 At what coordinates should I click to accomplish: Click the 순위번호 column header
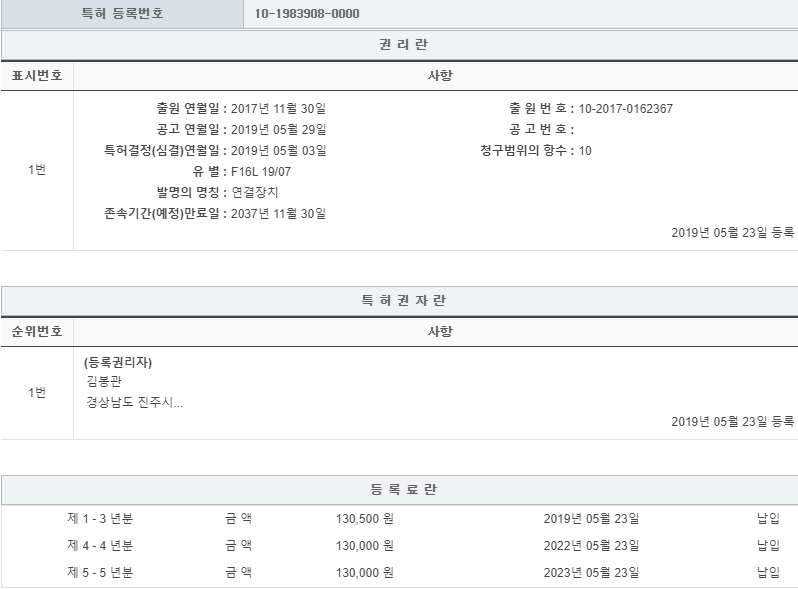[37, 332]
